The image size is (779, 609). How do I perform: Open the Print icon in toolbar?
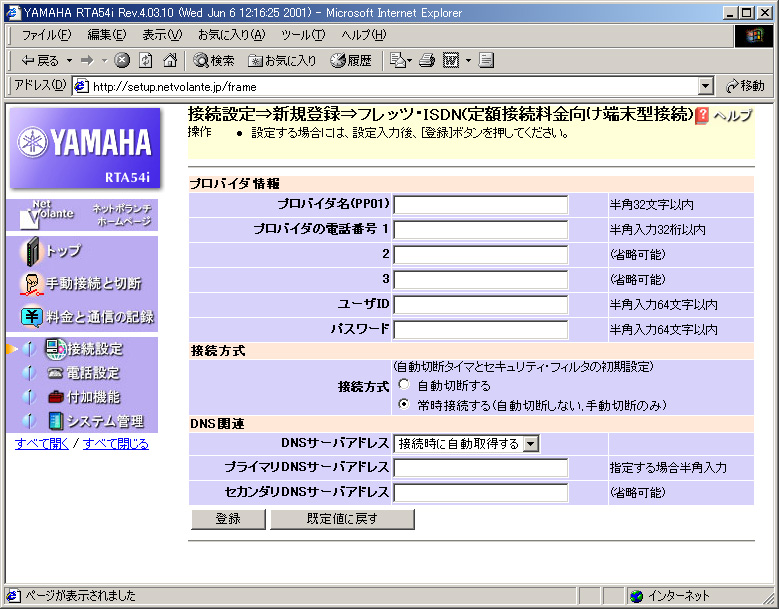[x=427, y=61]
